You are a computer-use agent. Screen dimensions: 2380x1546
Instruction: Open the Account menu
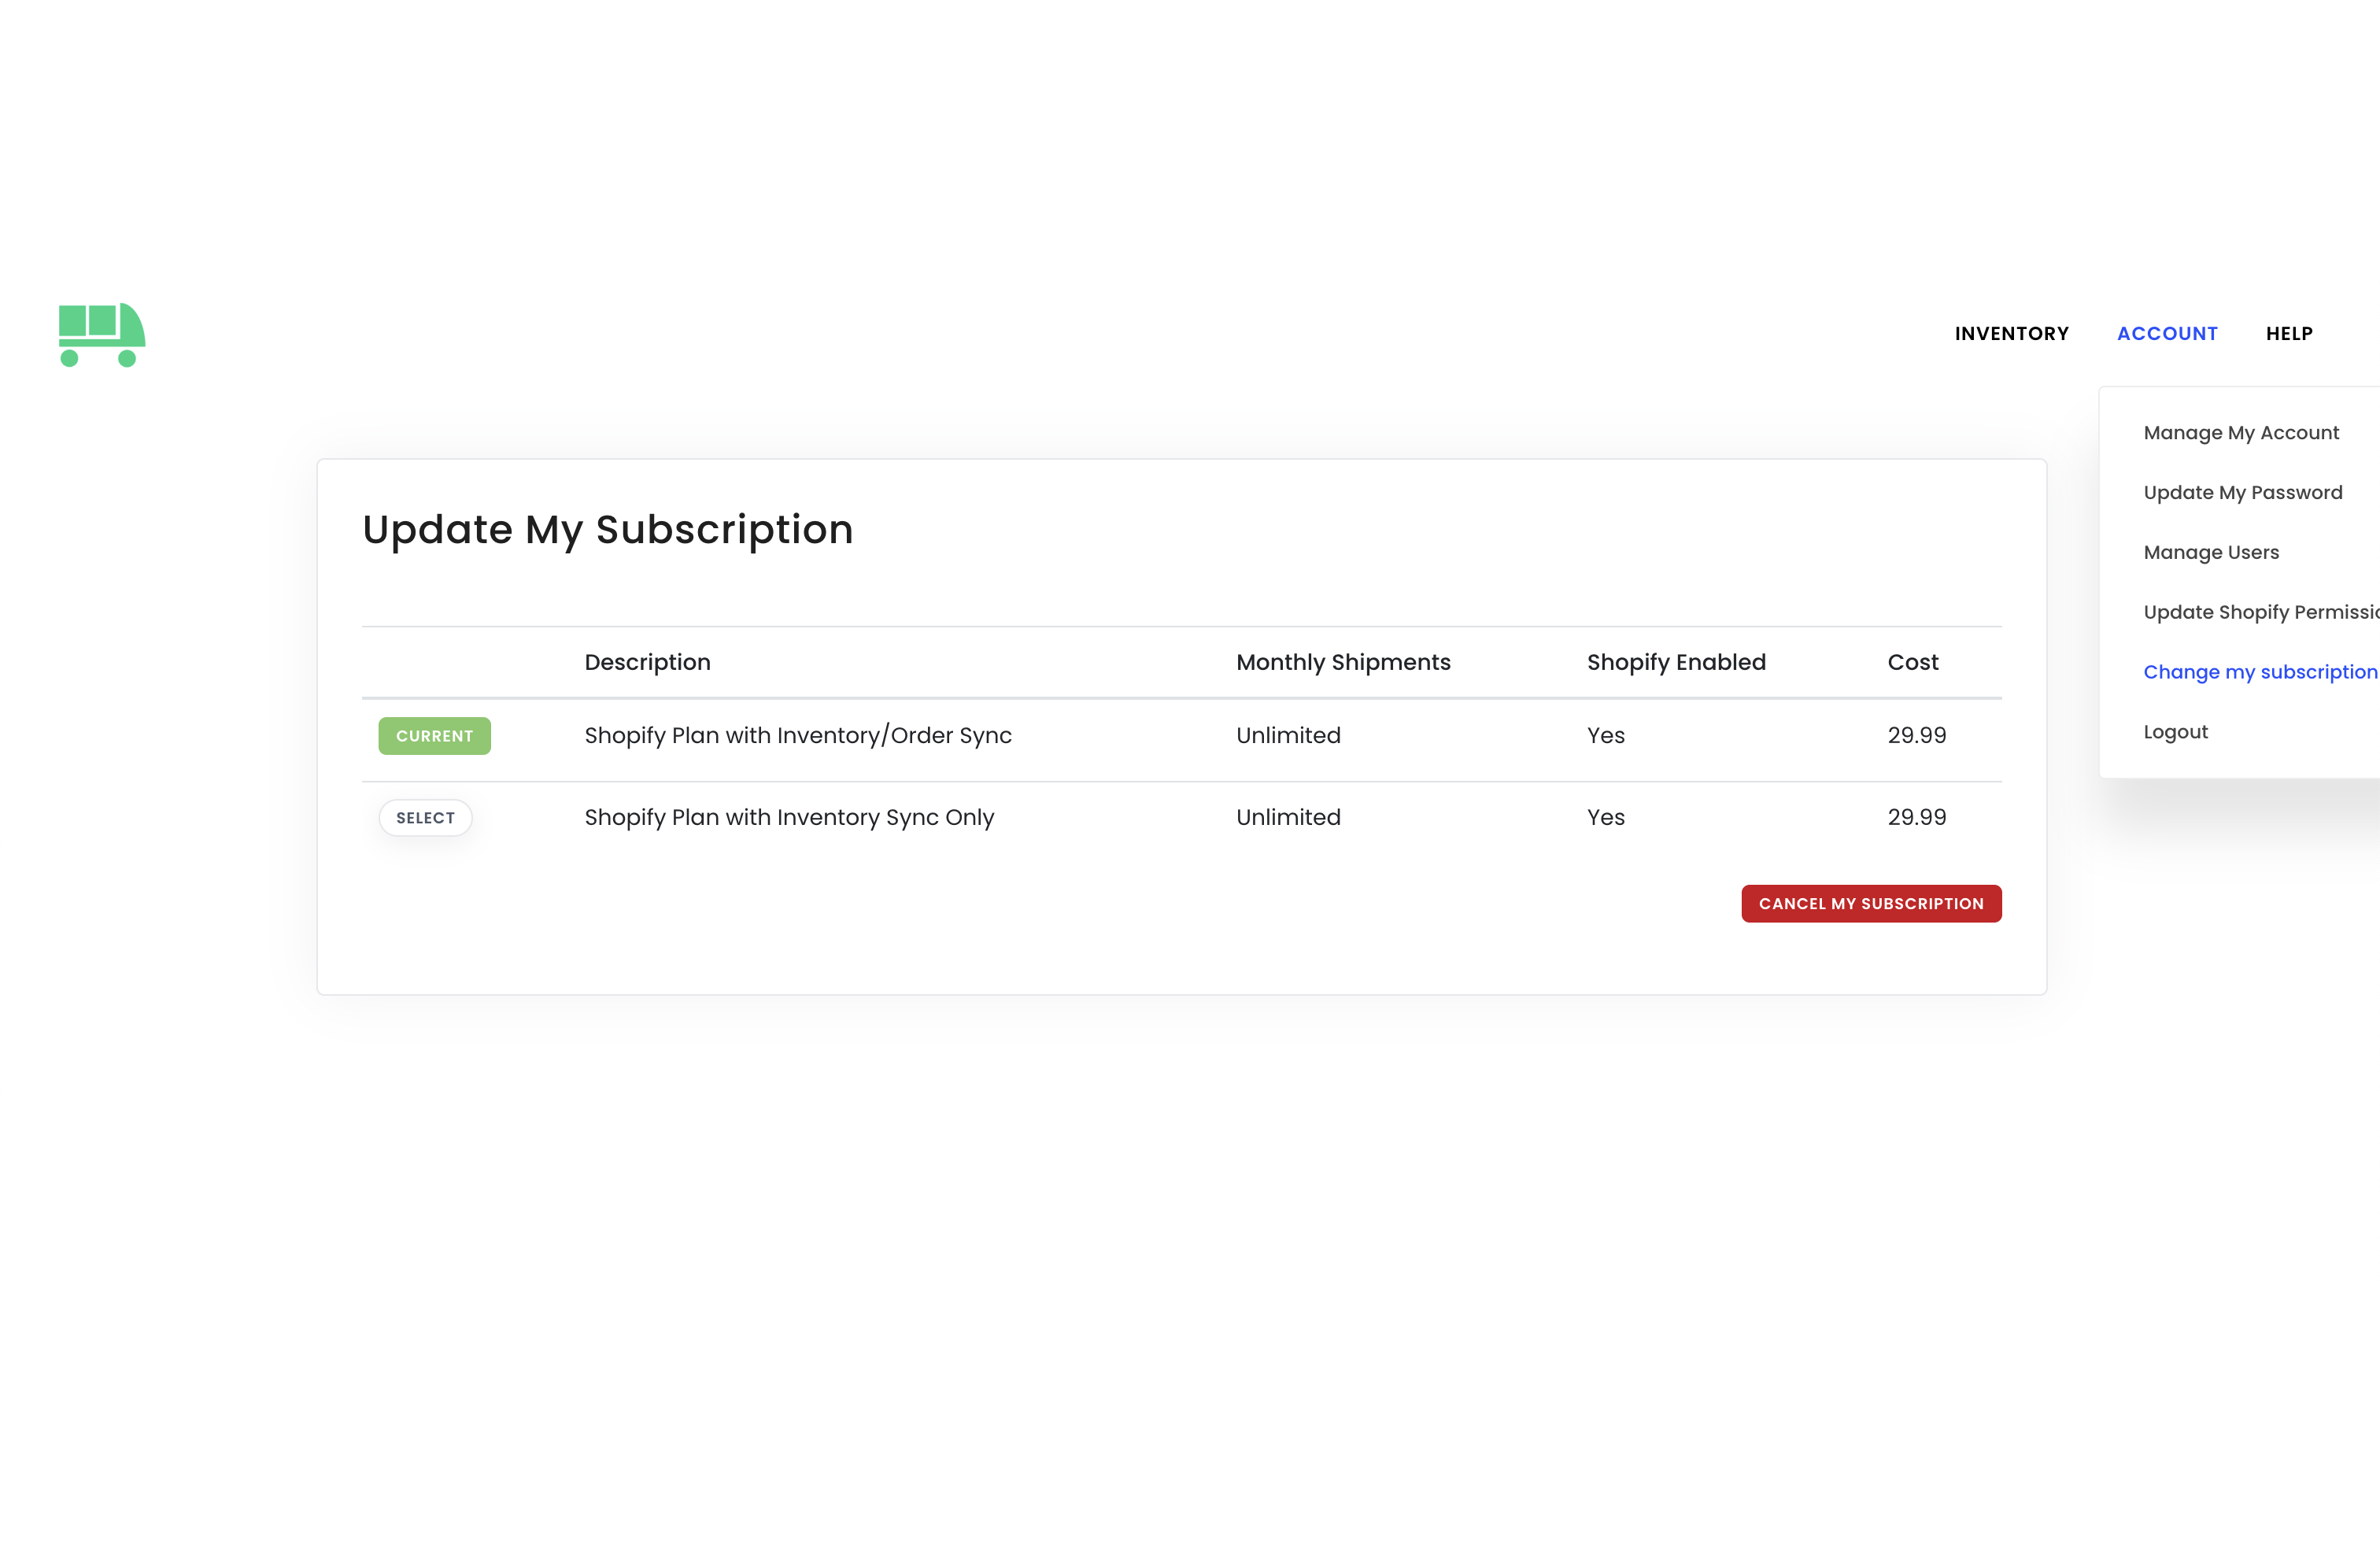tap(2167, 334)
